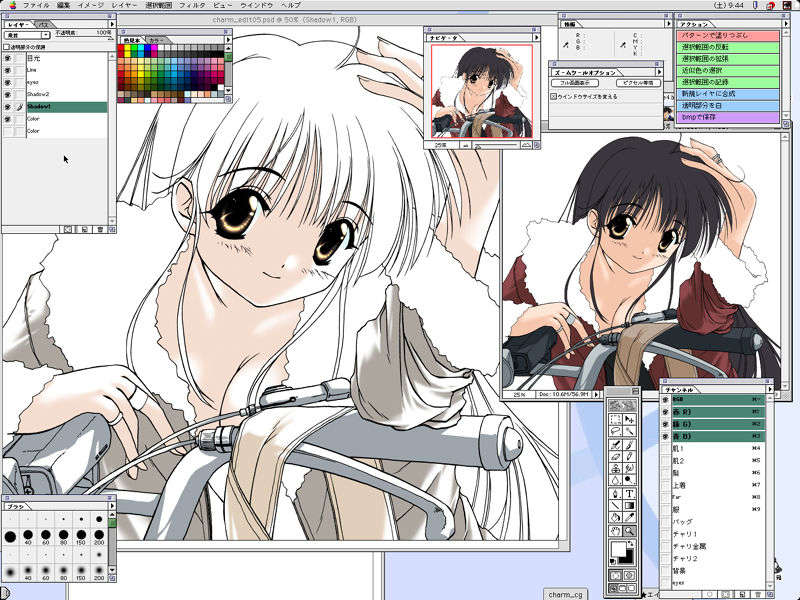Viewport: 800px width, 600px height.
Task: Click the Navigator zoom slider
Action: (x=495, y=145)
